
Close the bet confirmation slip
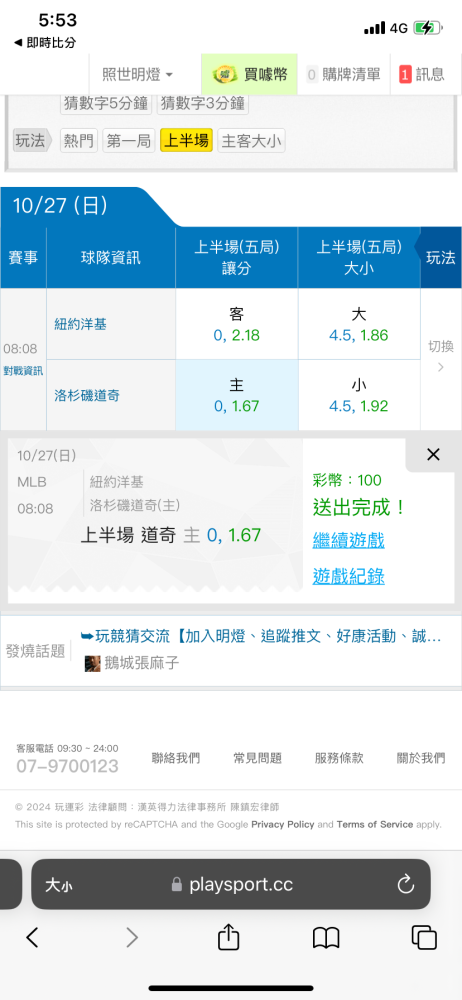(433, 455)
